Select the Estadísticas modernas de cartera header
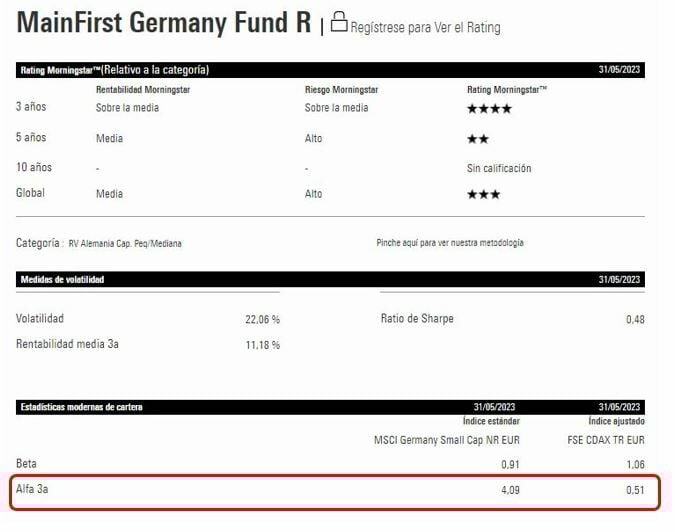The height and width of the screenshot is (532, 675). 82,407
